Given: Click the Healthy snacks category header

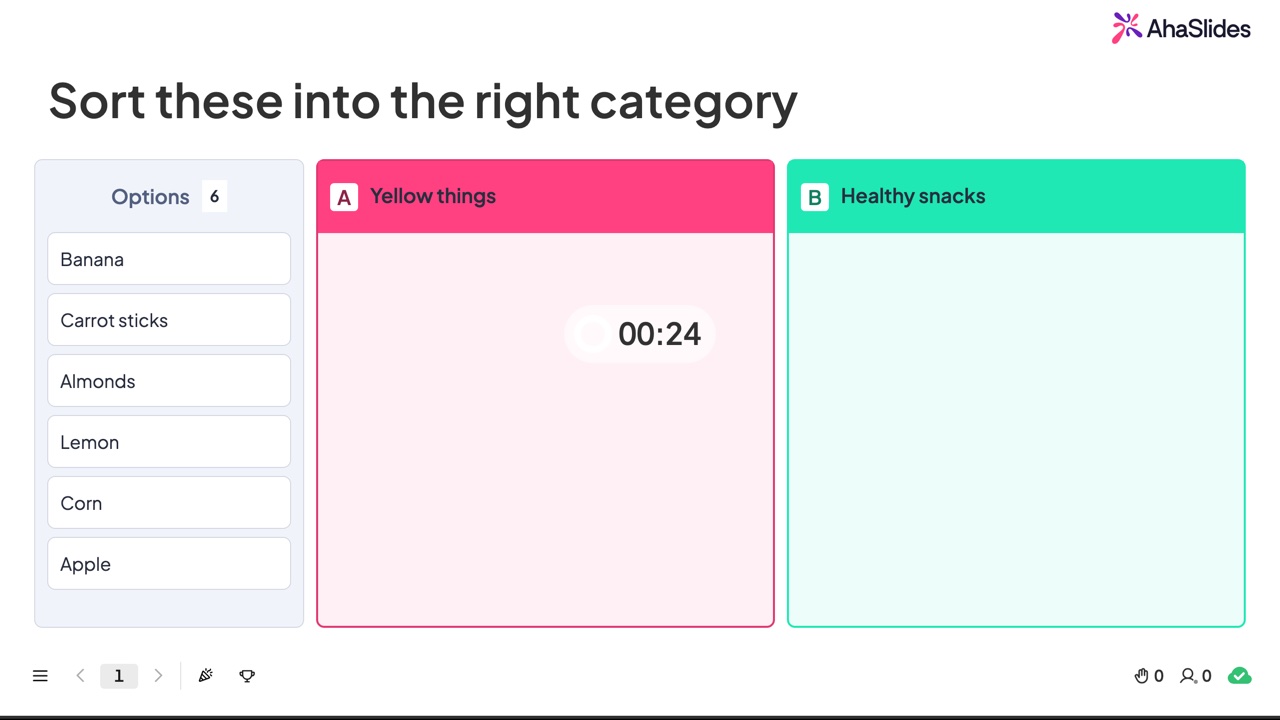Looking at the screenshot, I should 1016,197.
